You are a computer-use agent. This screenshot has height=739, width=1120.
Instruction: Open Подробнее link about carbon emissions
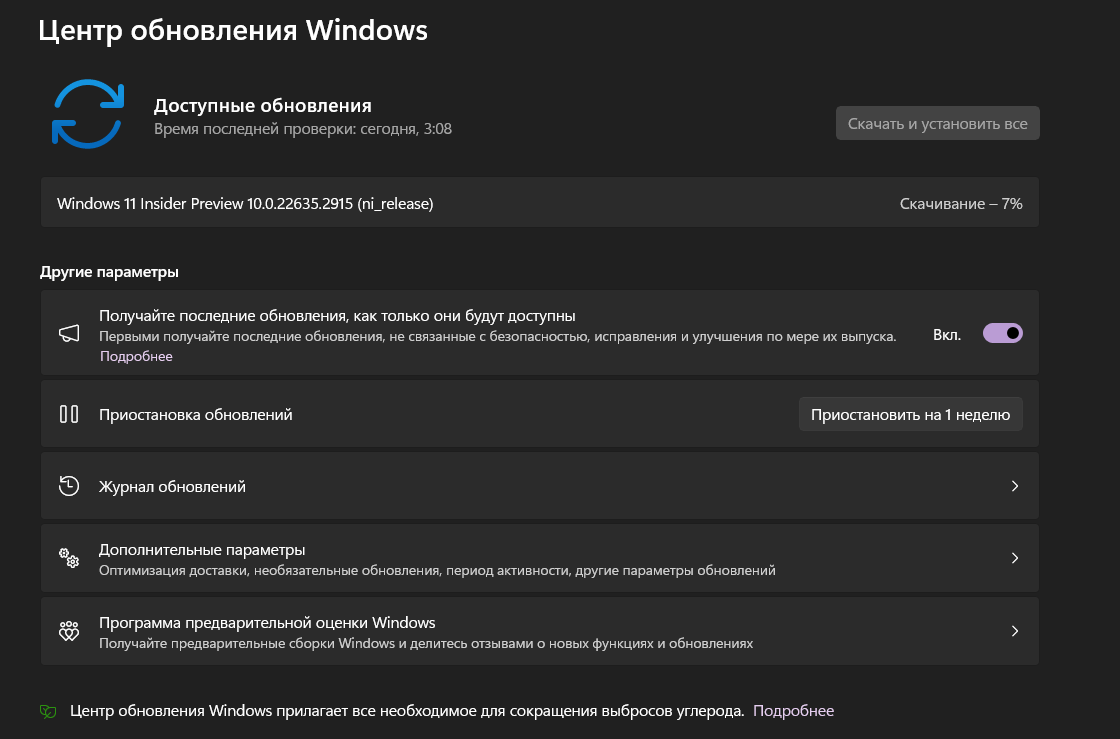coord(793,711)
